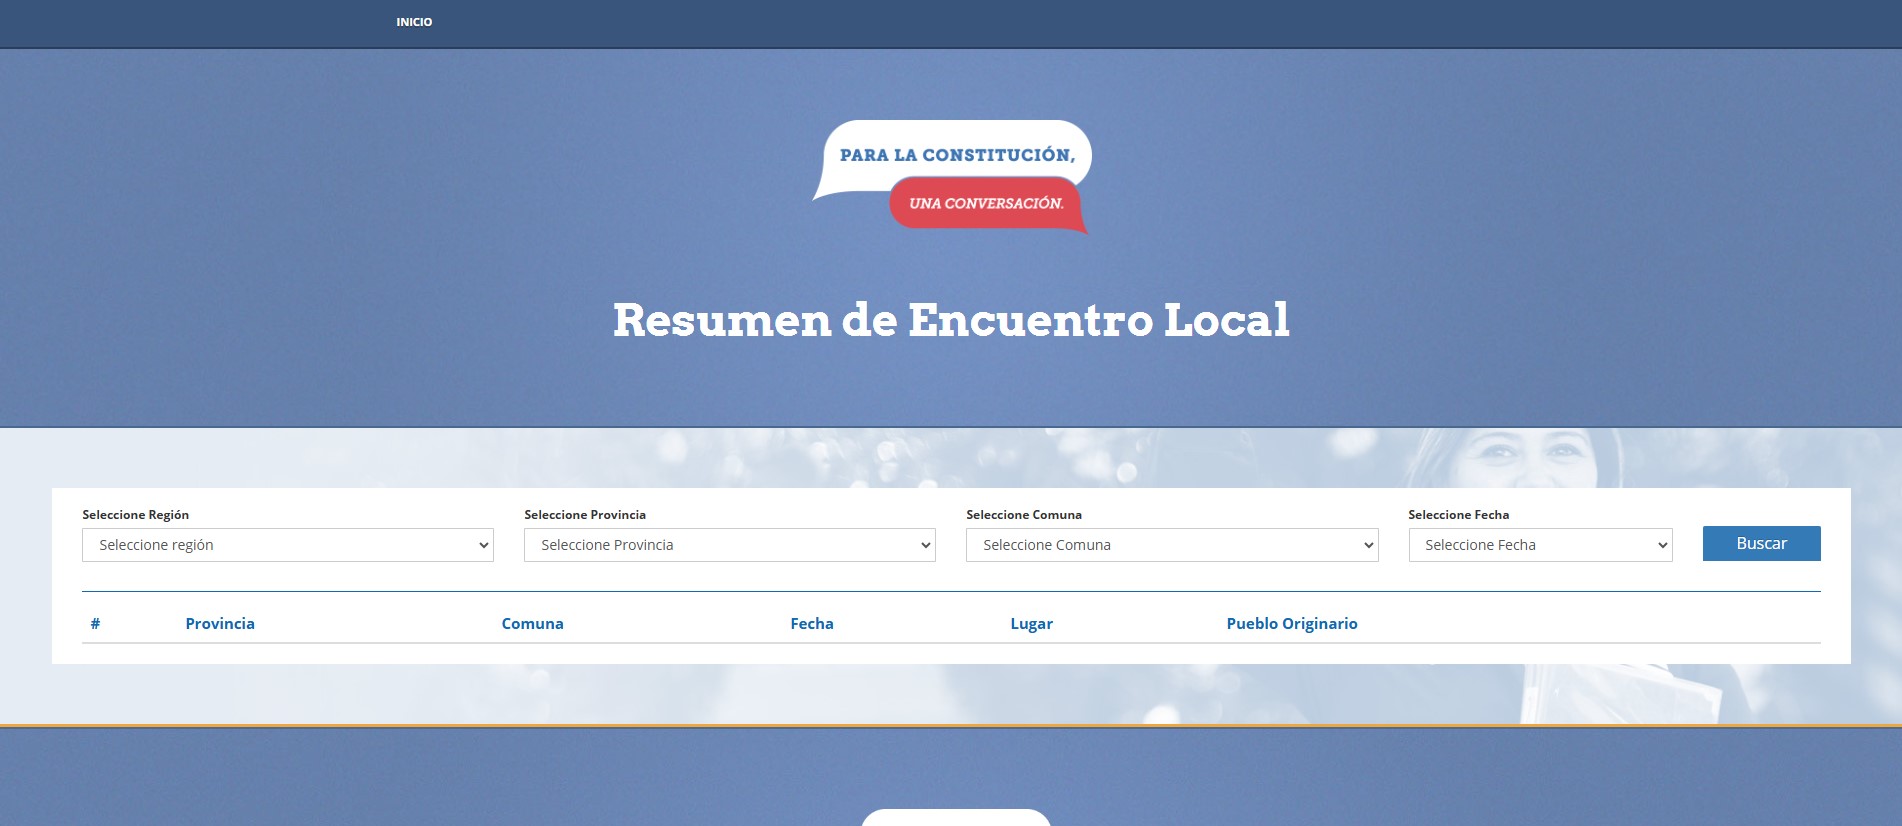This screenshot has height=826, width=1902.
Task: Expand the 'Seleccione Provincia' dropdown
Action: (729, 545)
